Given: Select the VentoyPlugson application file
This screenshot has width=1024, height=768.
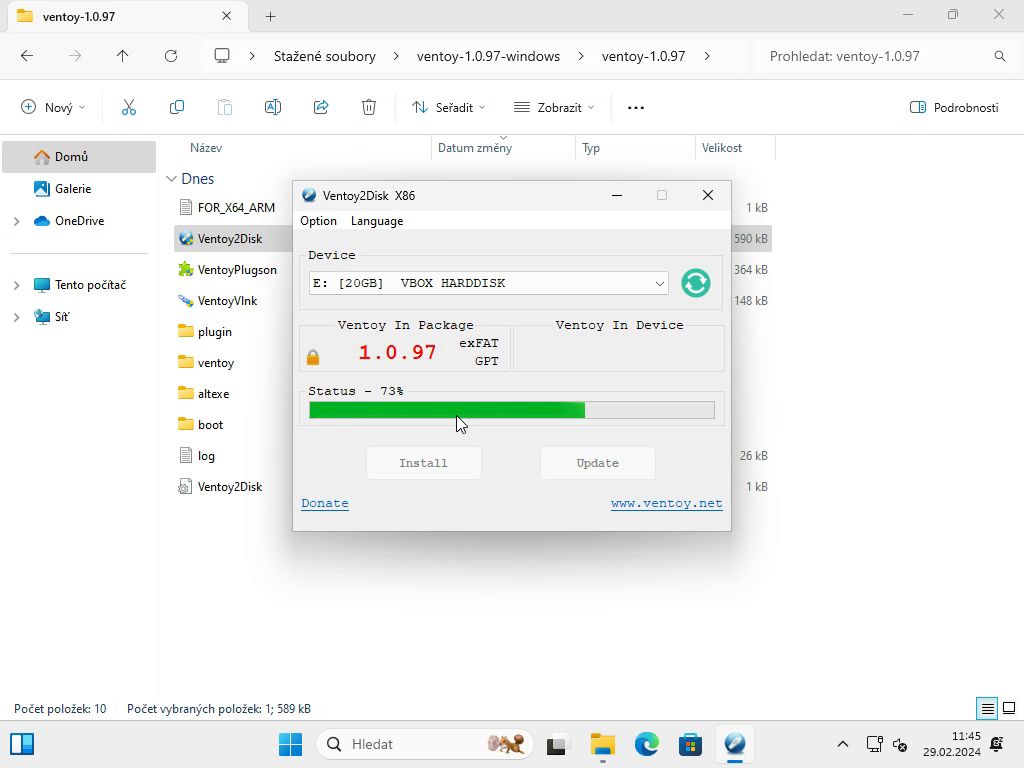Looking at the screenshot, I should (x=236, y=270).
